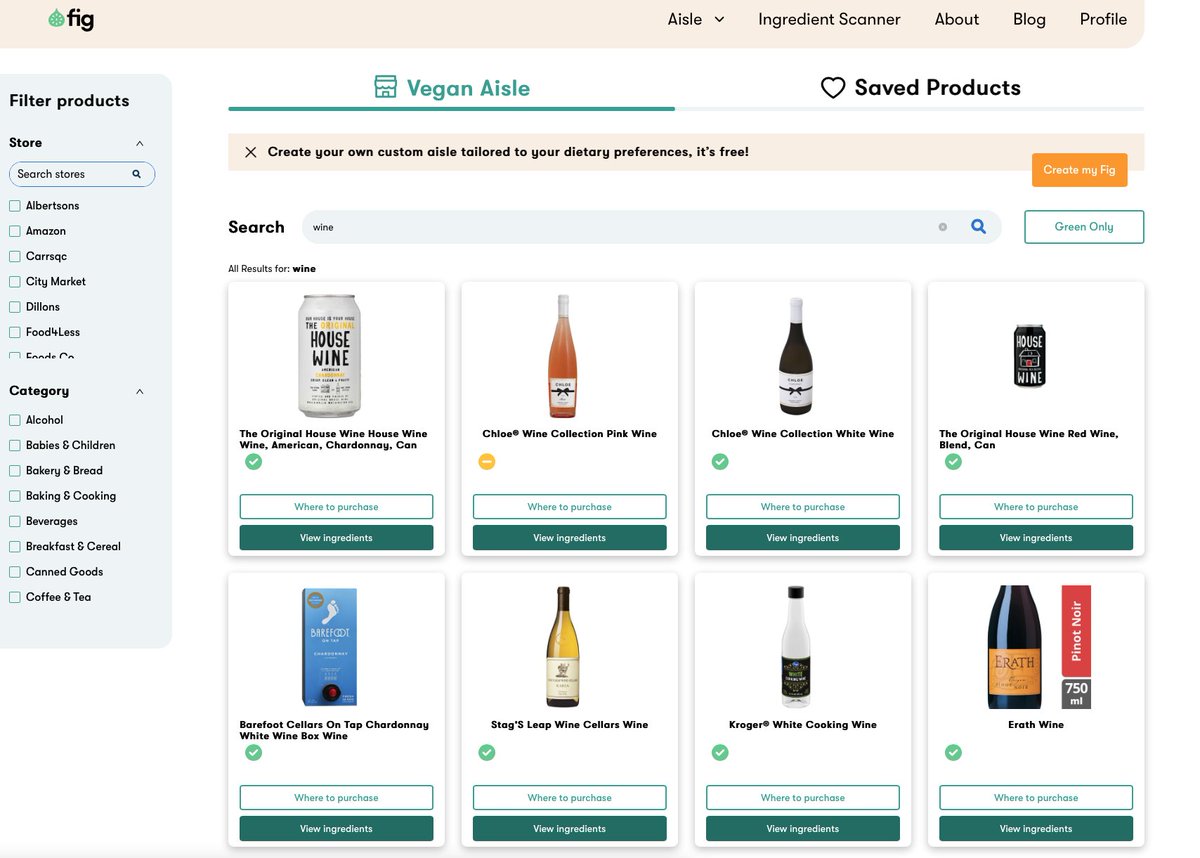Image resolution: width=1200 pixels, height=858 pixels.
Task: Open Ingredient Scanner page
Action: (829, 19)
